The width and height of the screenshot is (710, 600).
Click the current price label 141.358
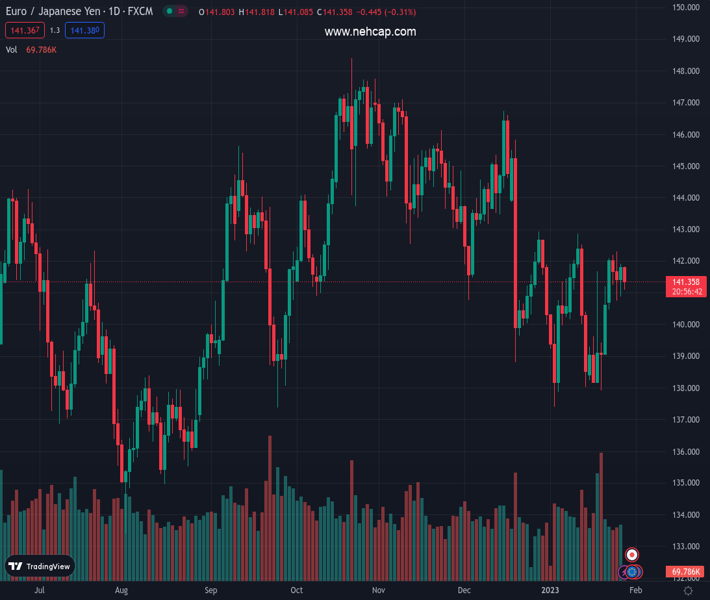tap(685, 283)
